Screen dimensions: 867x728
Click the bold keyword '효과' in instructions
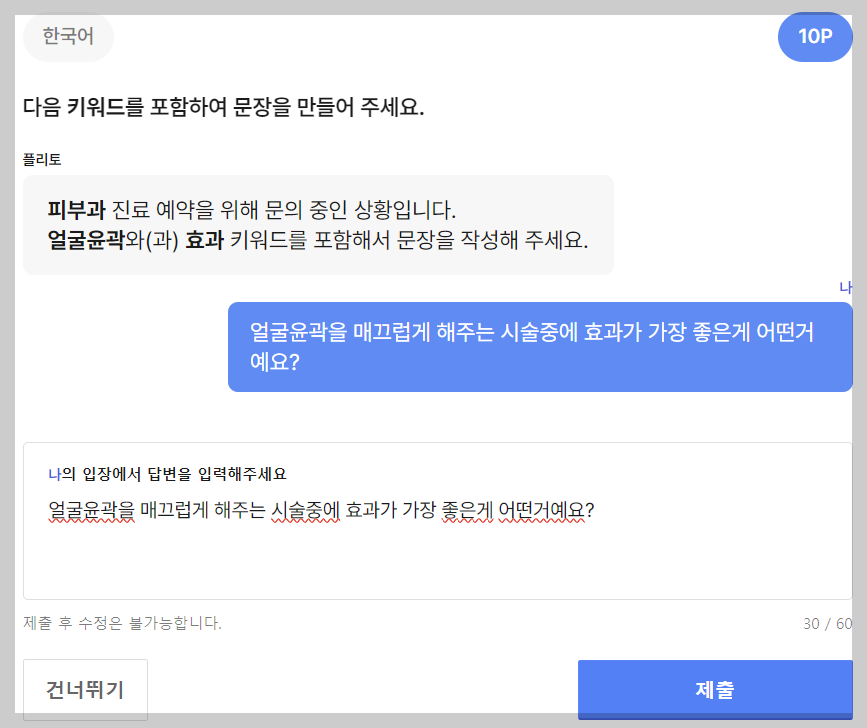coord(205,240)
